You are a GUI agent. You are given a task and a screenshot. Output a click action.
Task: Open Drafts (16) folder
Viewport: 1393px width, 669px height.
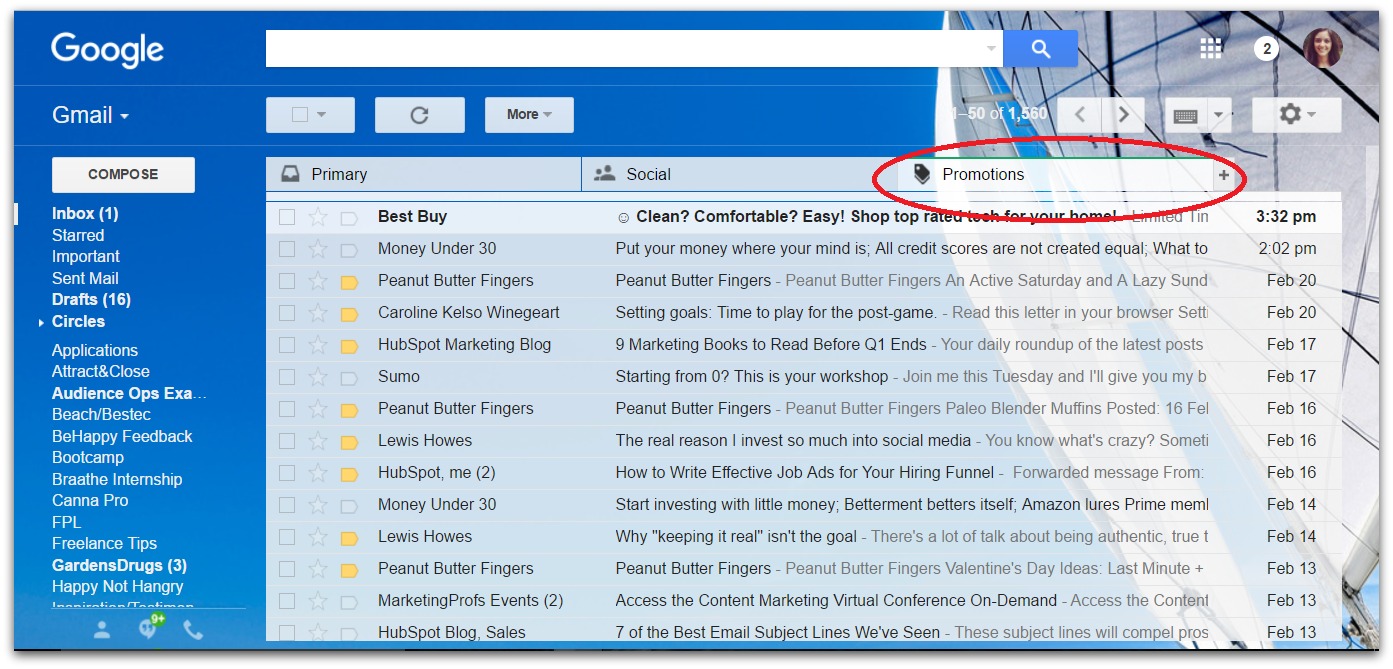pos(91,300)
